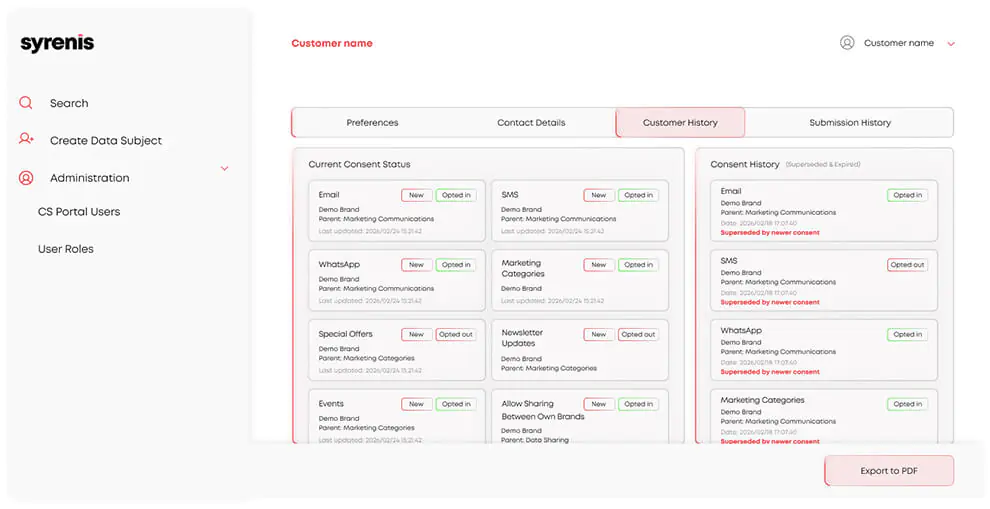Screen dimensions: 990x509
Task: Click Email title in Consent History panel
Action: tap(731, 191)
